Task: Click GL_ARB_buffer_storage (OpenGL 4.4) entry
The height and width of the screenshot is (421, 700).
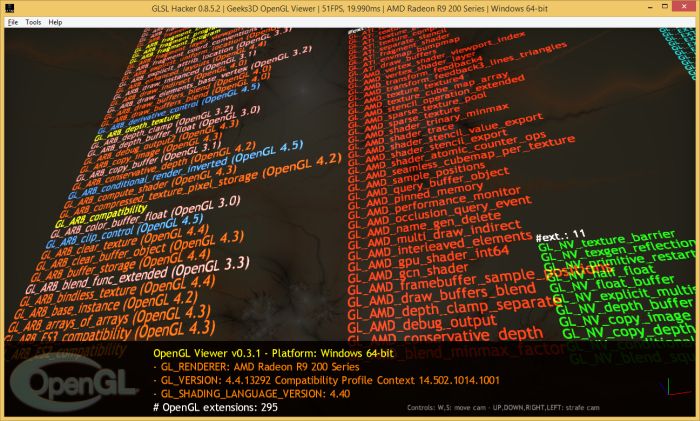Action: click(x=121, y=267)
